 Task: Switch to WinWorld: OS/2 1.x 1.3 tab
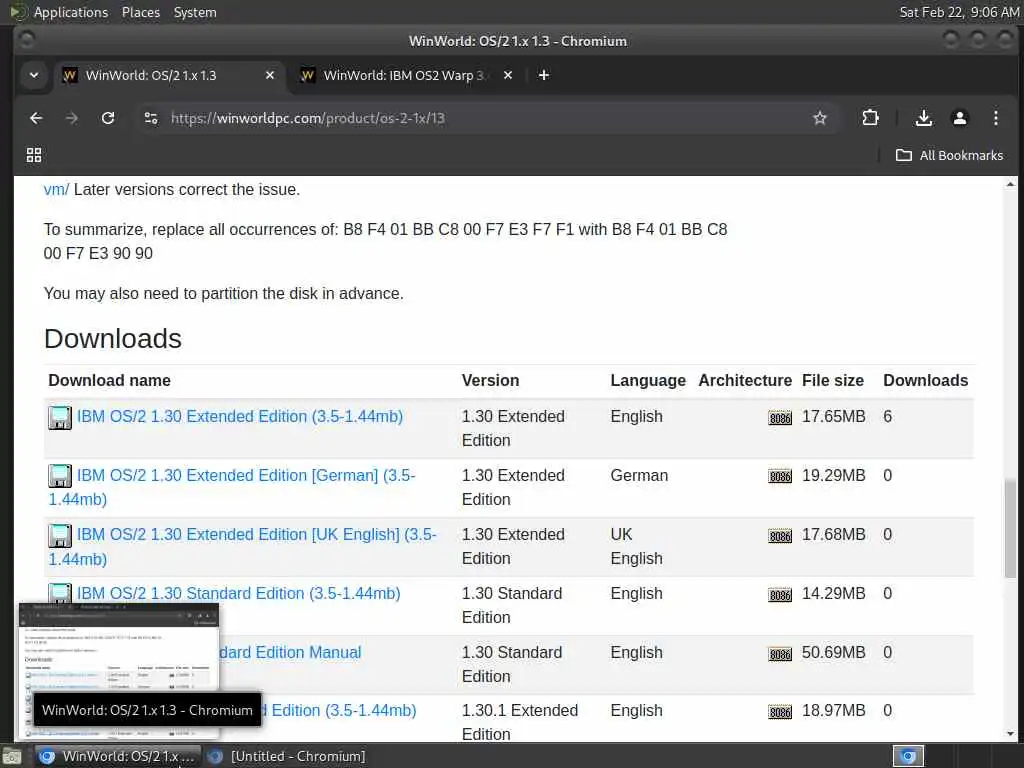click(168, 75)
